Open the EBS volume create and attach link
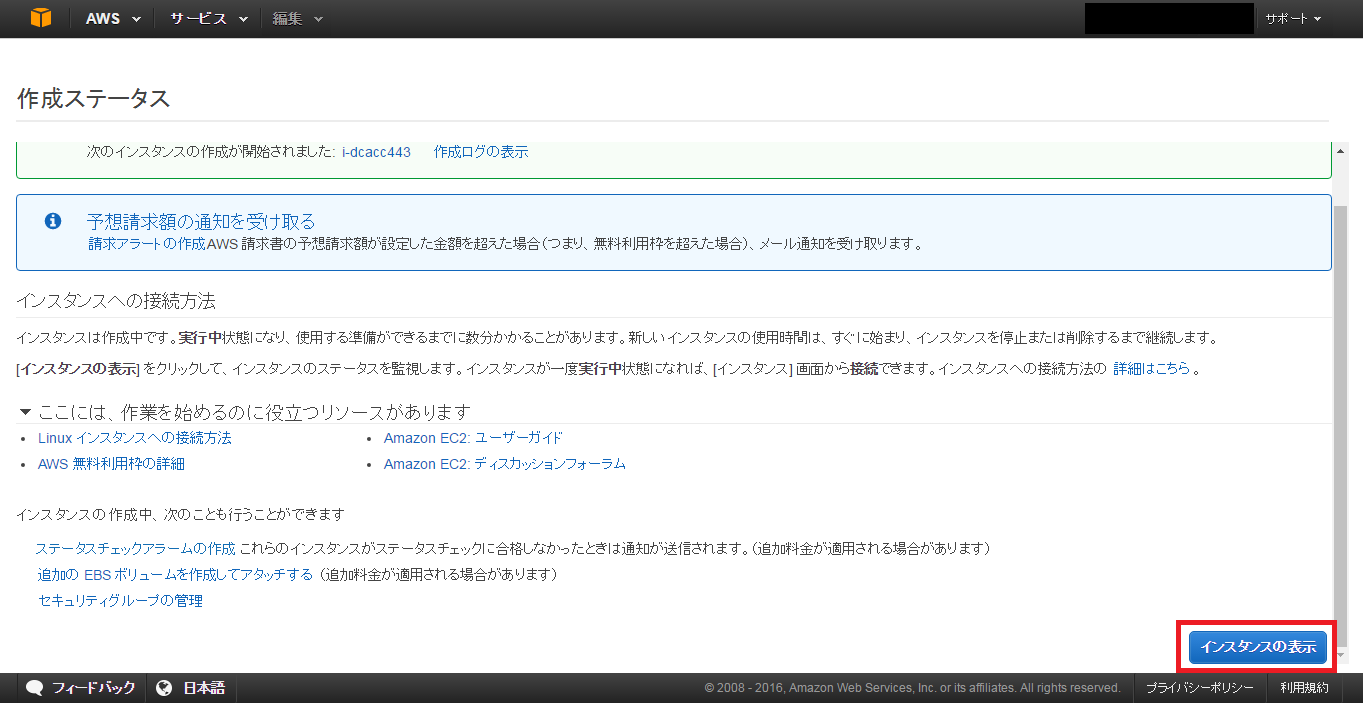The height and width of the screenshot is (703, 1363). tap(175, 575)
